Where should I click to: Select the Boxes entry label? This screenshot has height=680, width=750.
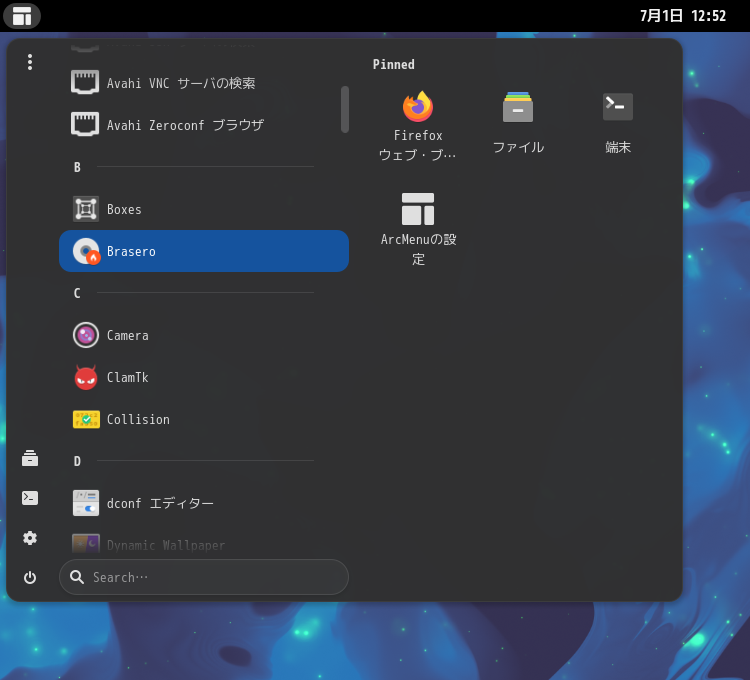[124, 209]
